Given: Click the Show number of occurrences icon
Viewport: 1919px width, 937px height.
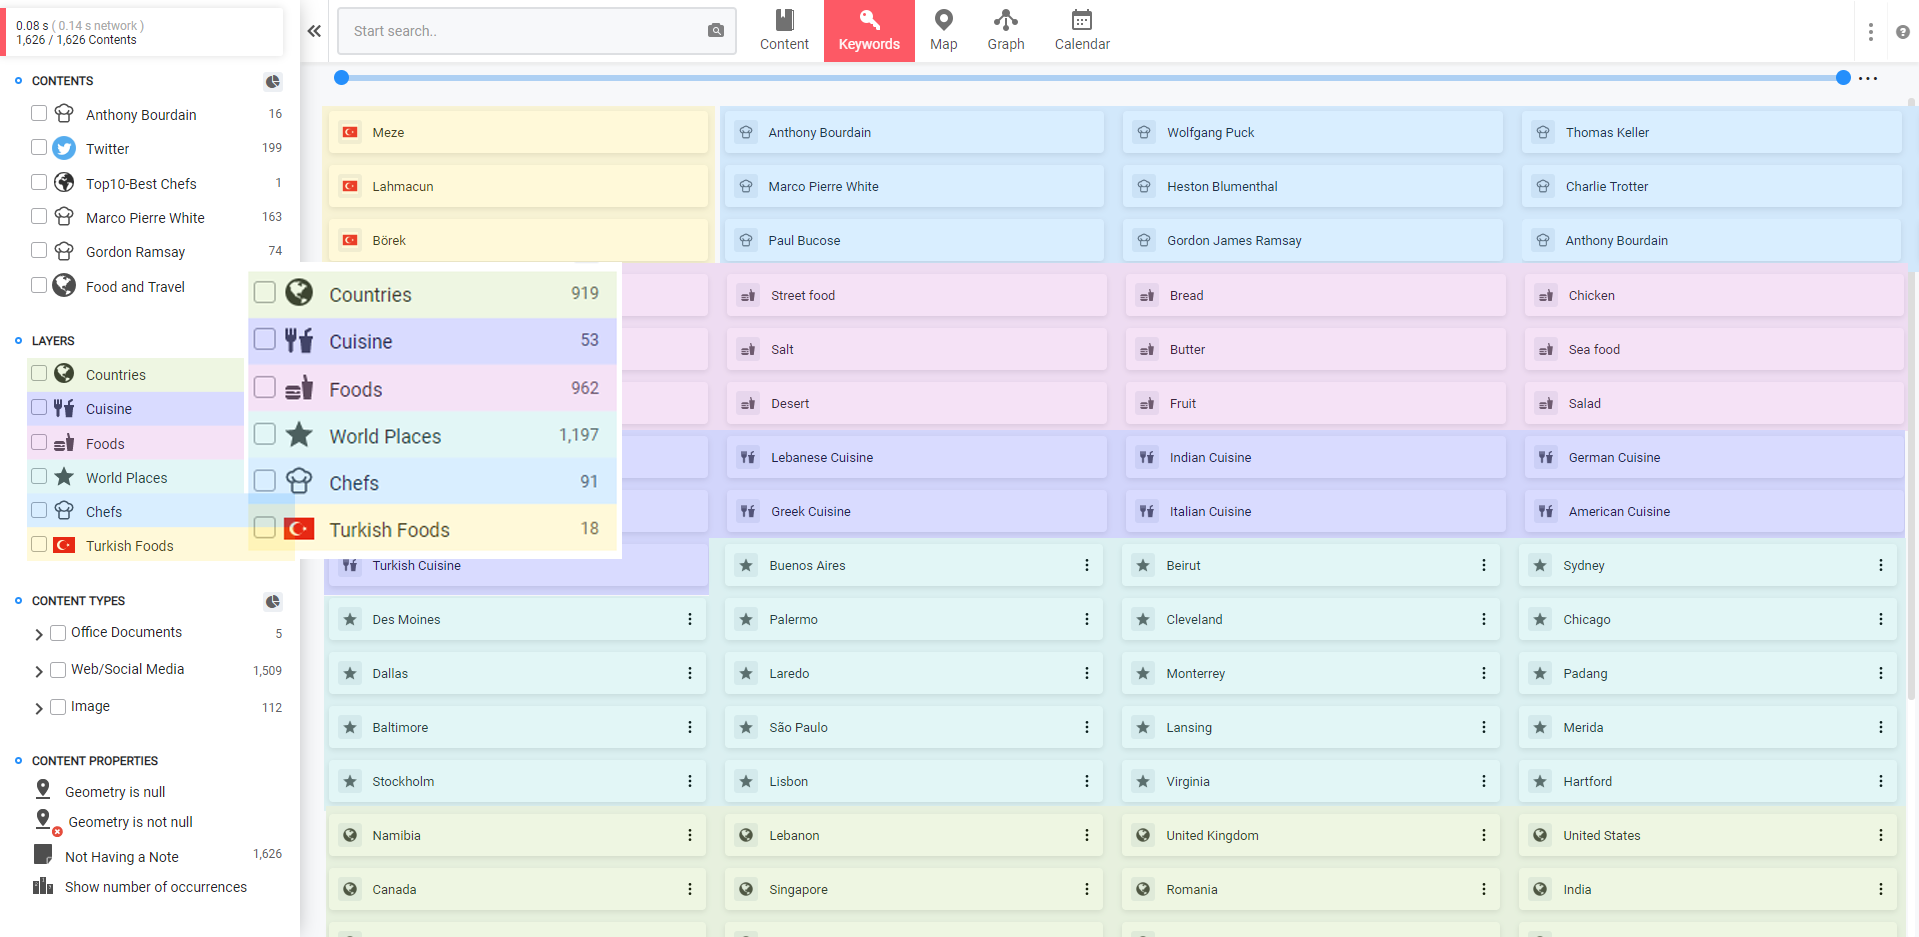Looking at the screenshot, I should point(43,886).
